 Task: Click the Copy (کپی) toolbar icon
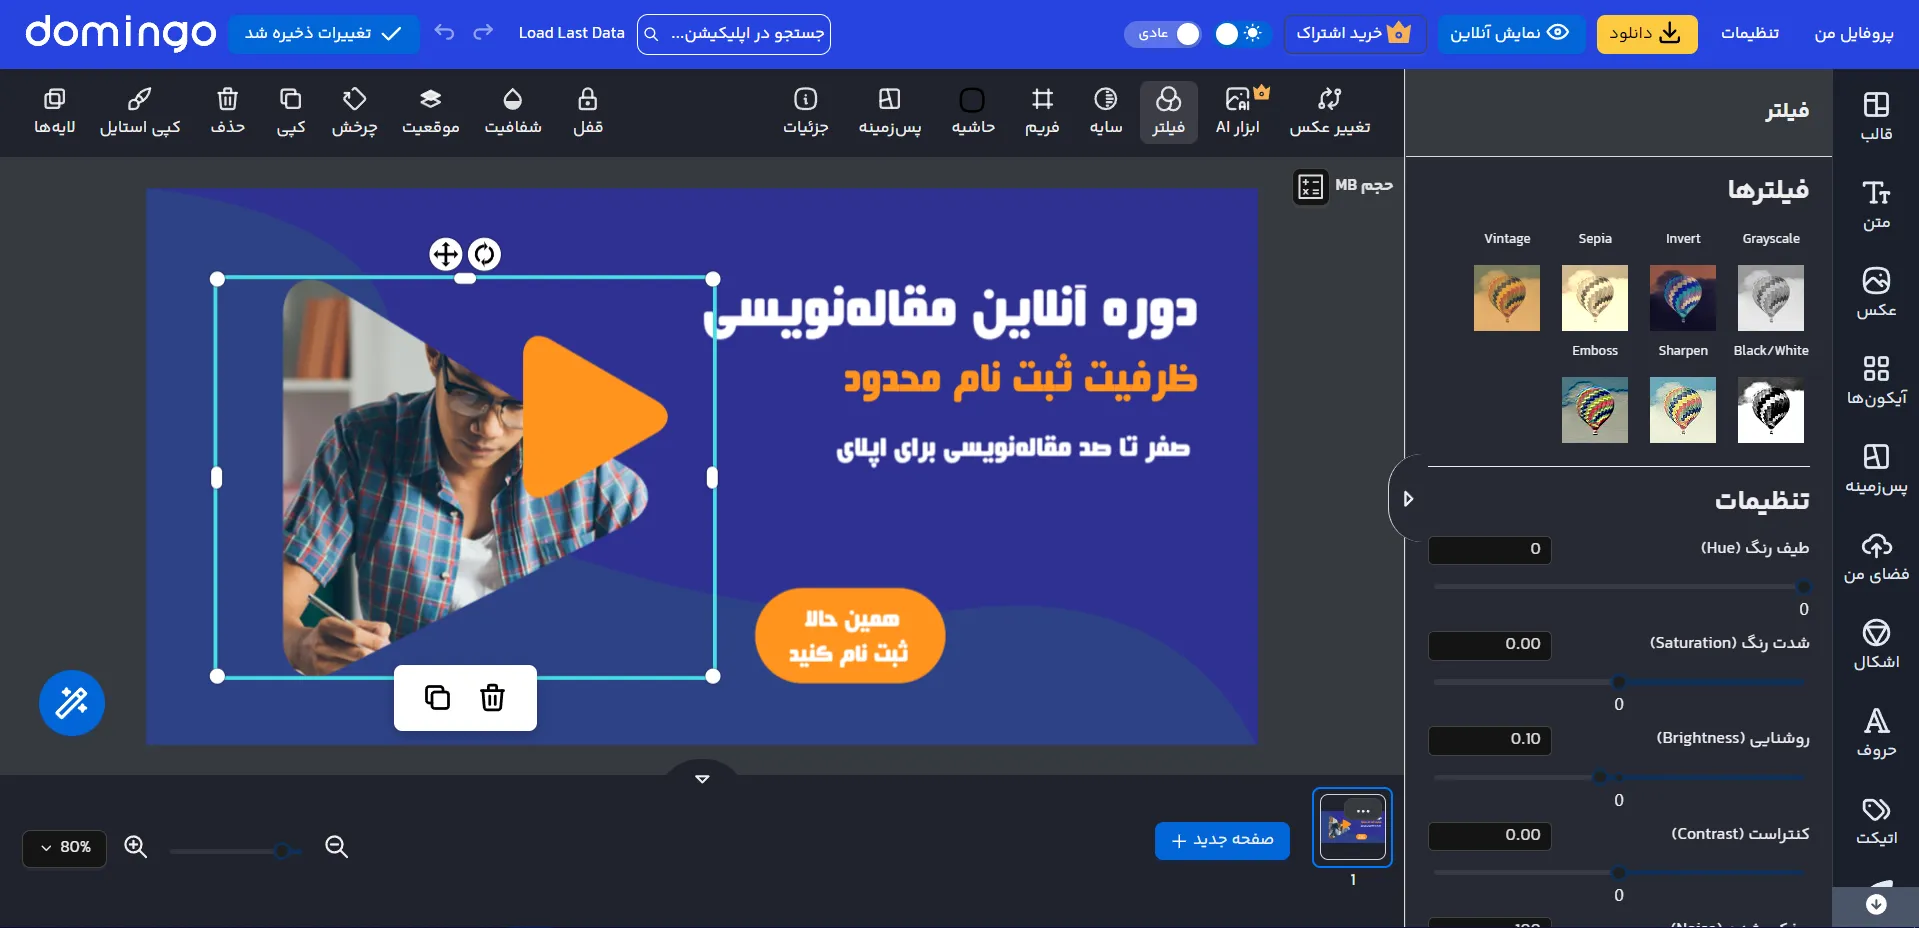click(x=291, y=112)
